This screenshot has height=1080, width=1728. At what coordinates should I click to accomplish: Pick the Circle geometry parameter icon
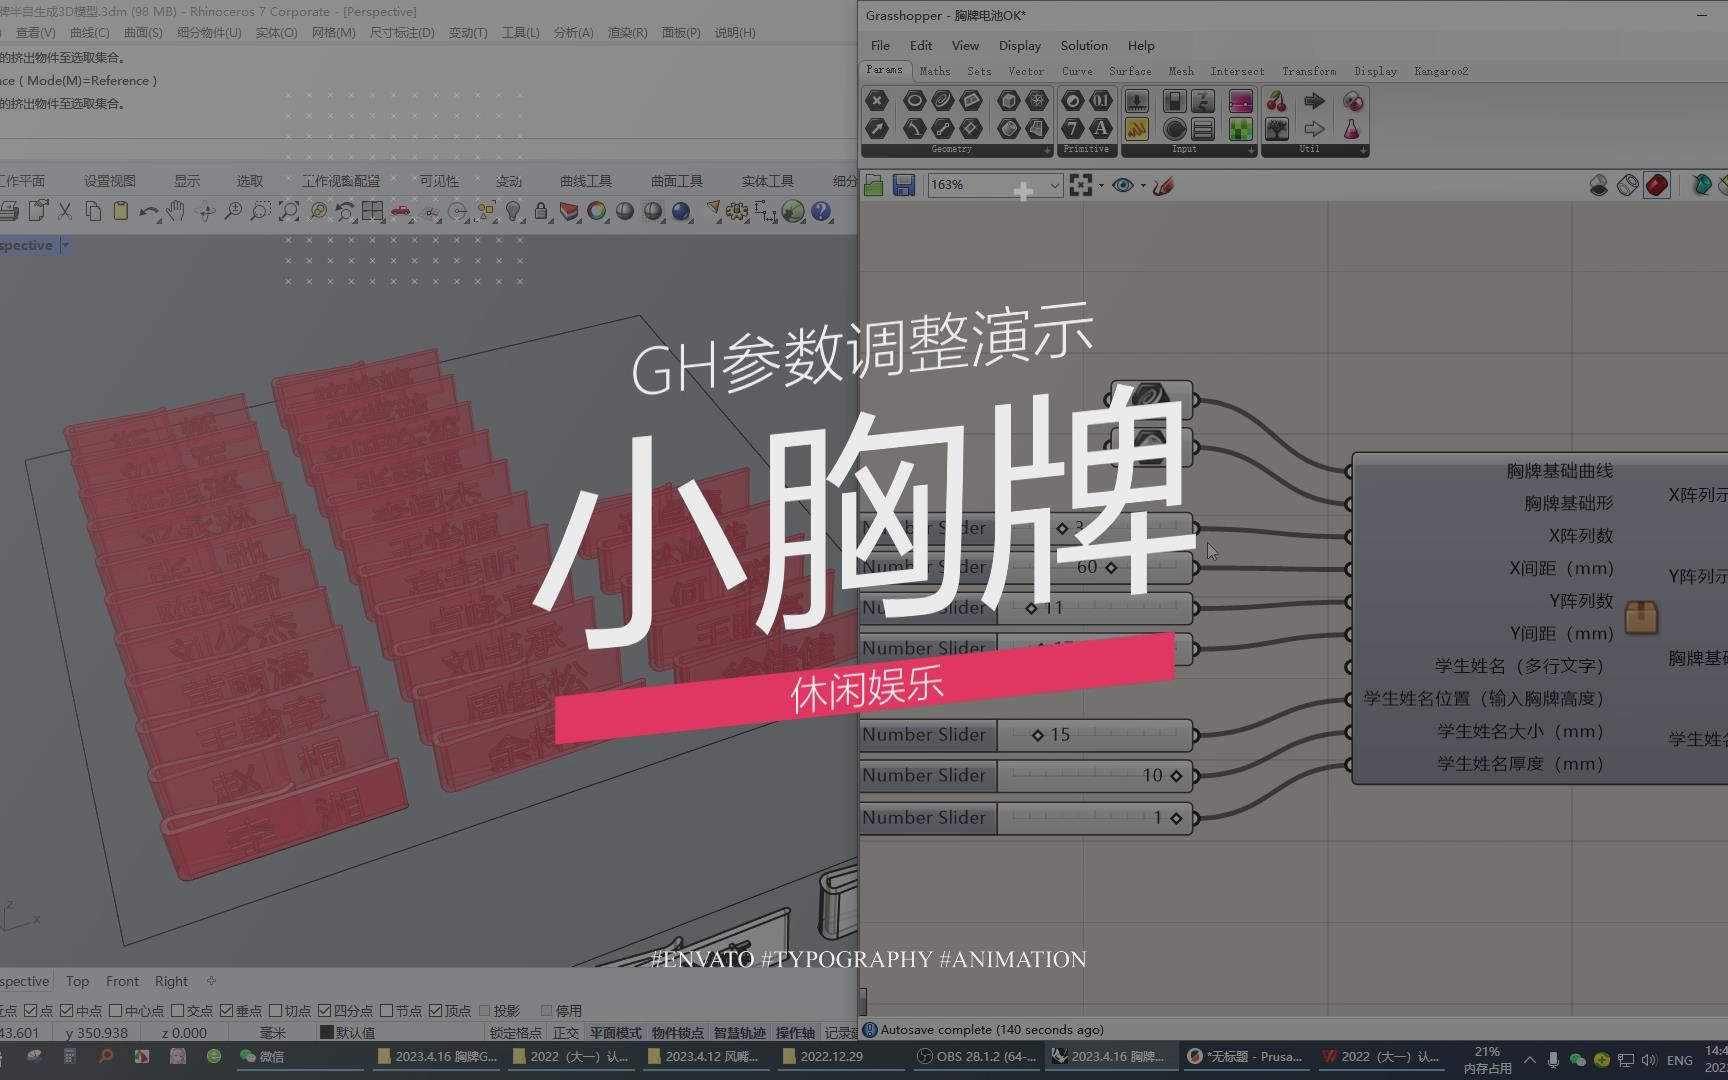tap(914, 101)
